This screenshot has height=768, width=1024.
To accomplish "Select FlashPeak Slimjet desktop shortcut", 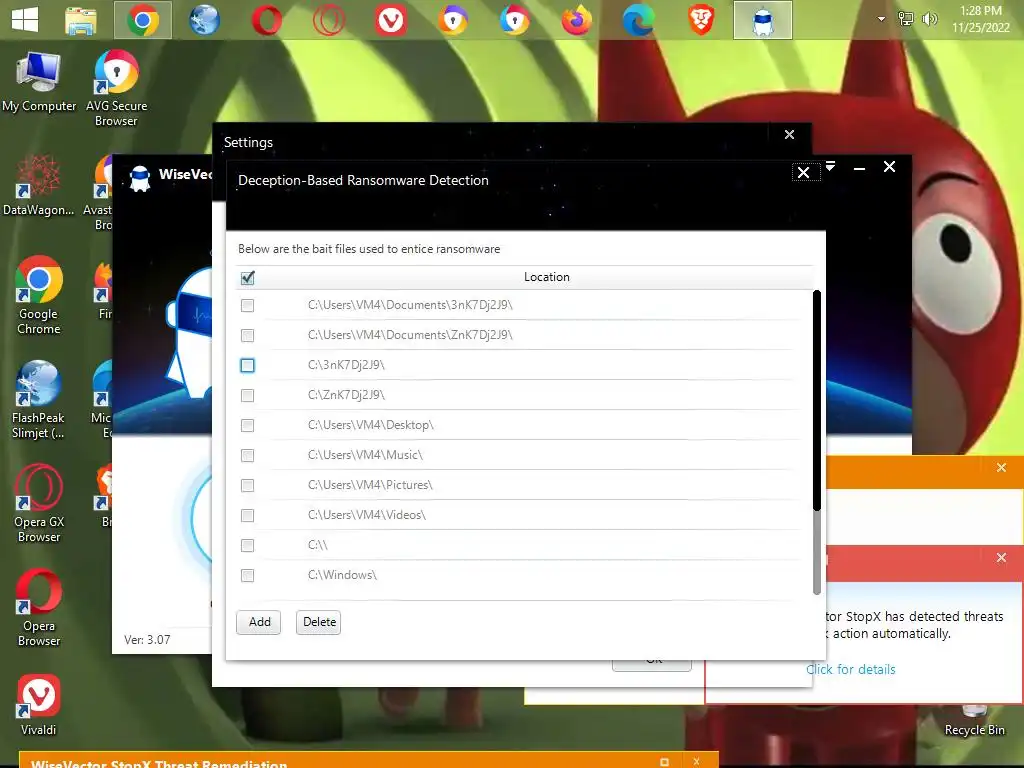I will 39,399.
